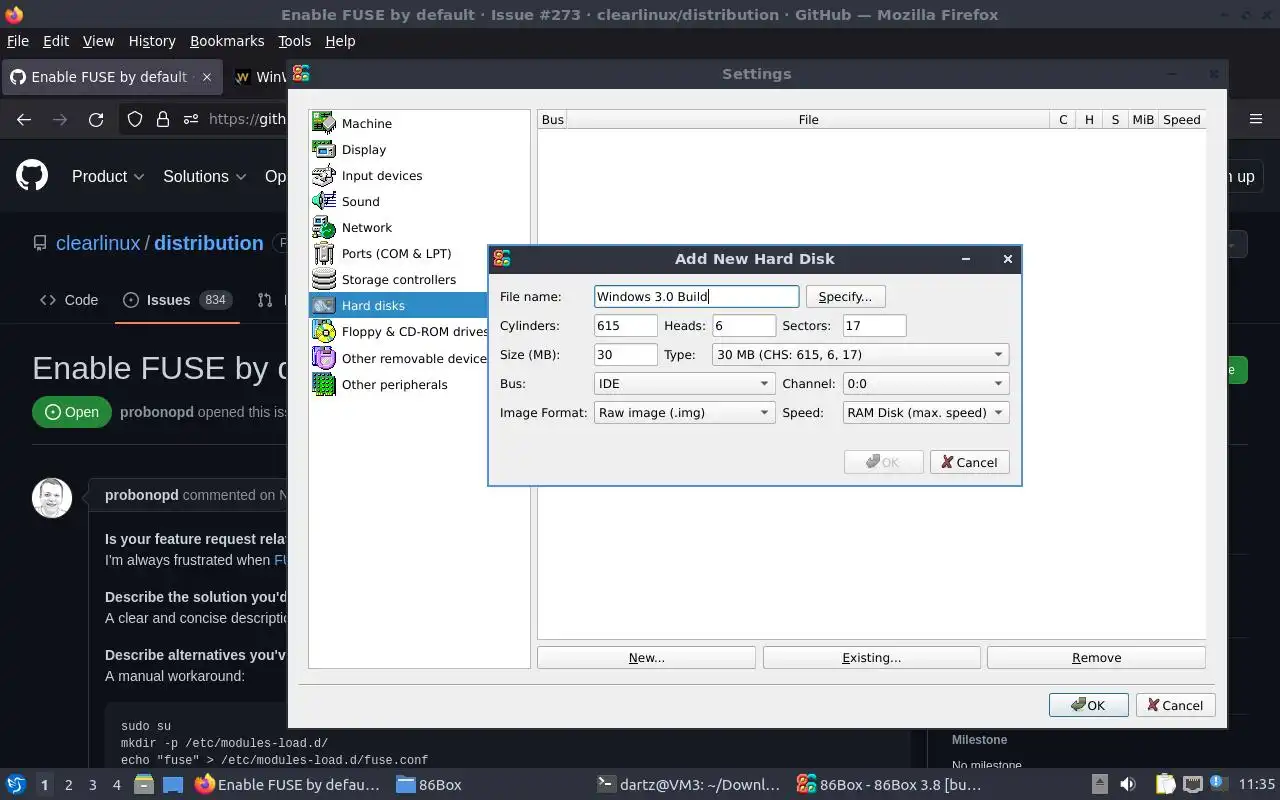
Task: Open Firefox File menu
Action: click(17, 41)
